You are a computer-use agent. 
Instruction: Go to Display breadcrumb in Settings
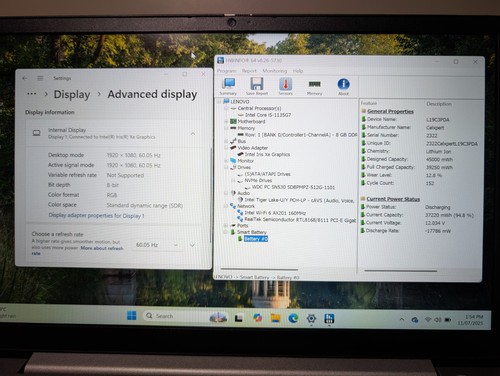(x=72, y=95)
